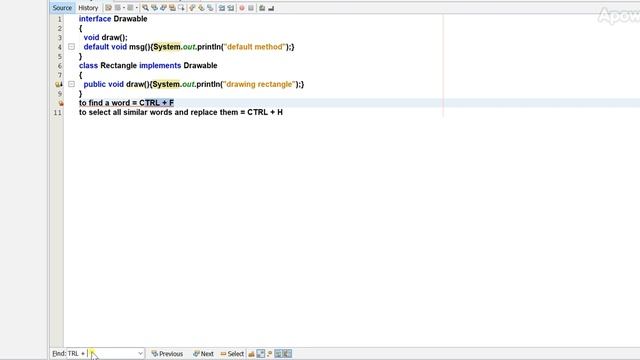Click the Find Selection magnifier icon

pyautogui.click(x=145, y=8)
